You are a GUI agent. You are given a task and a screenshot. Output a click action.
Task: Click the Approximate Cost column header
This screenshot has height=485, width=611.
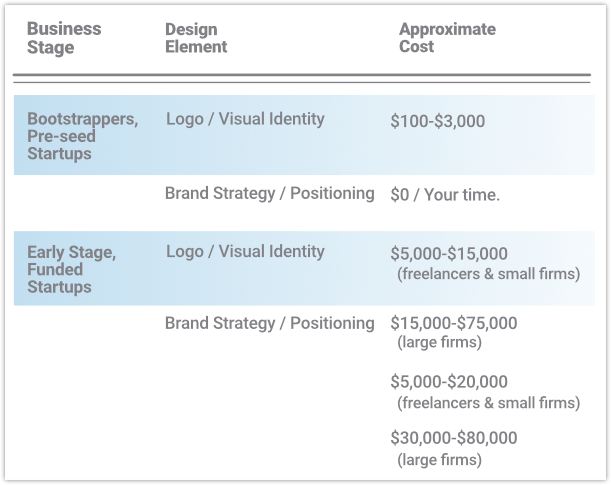coord(447,38)
